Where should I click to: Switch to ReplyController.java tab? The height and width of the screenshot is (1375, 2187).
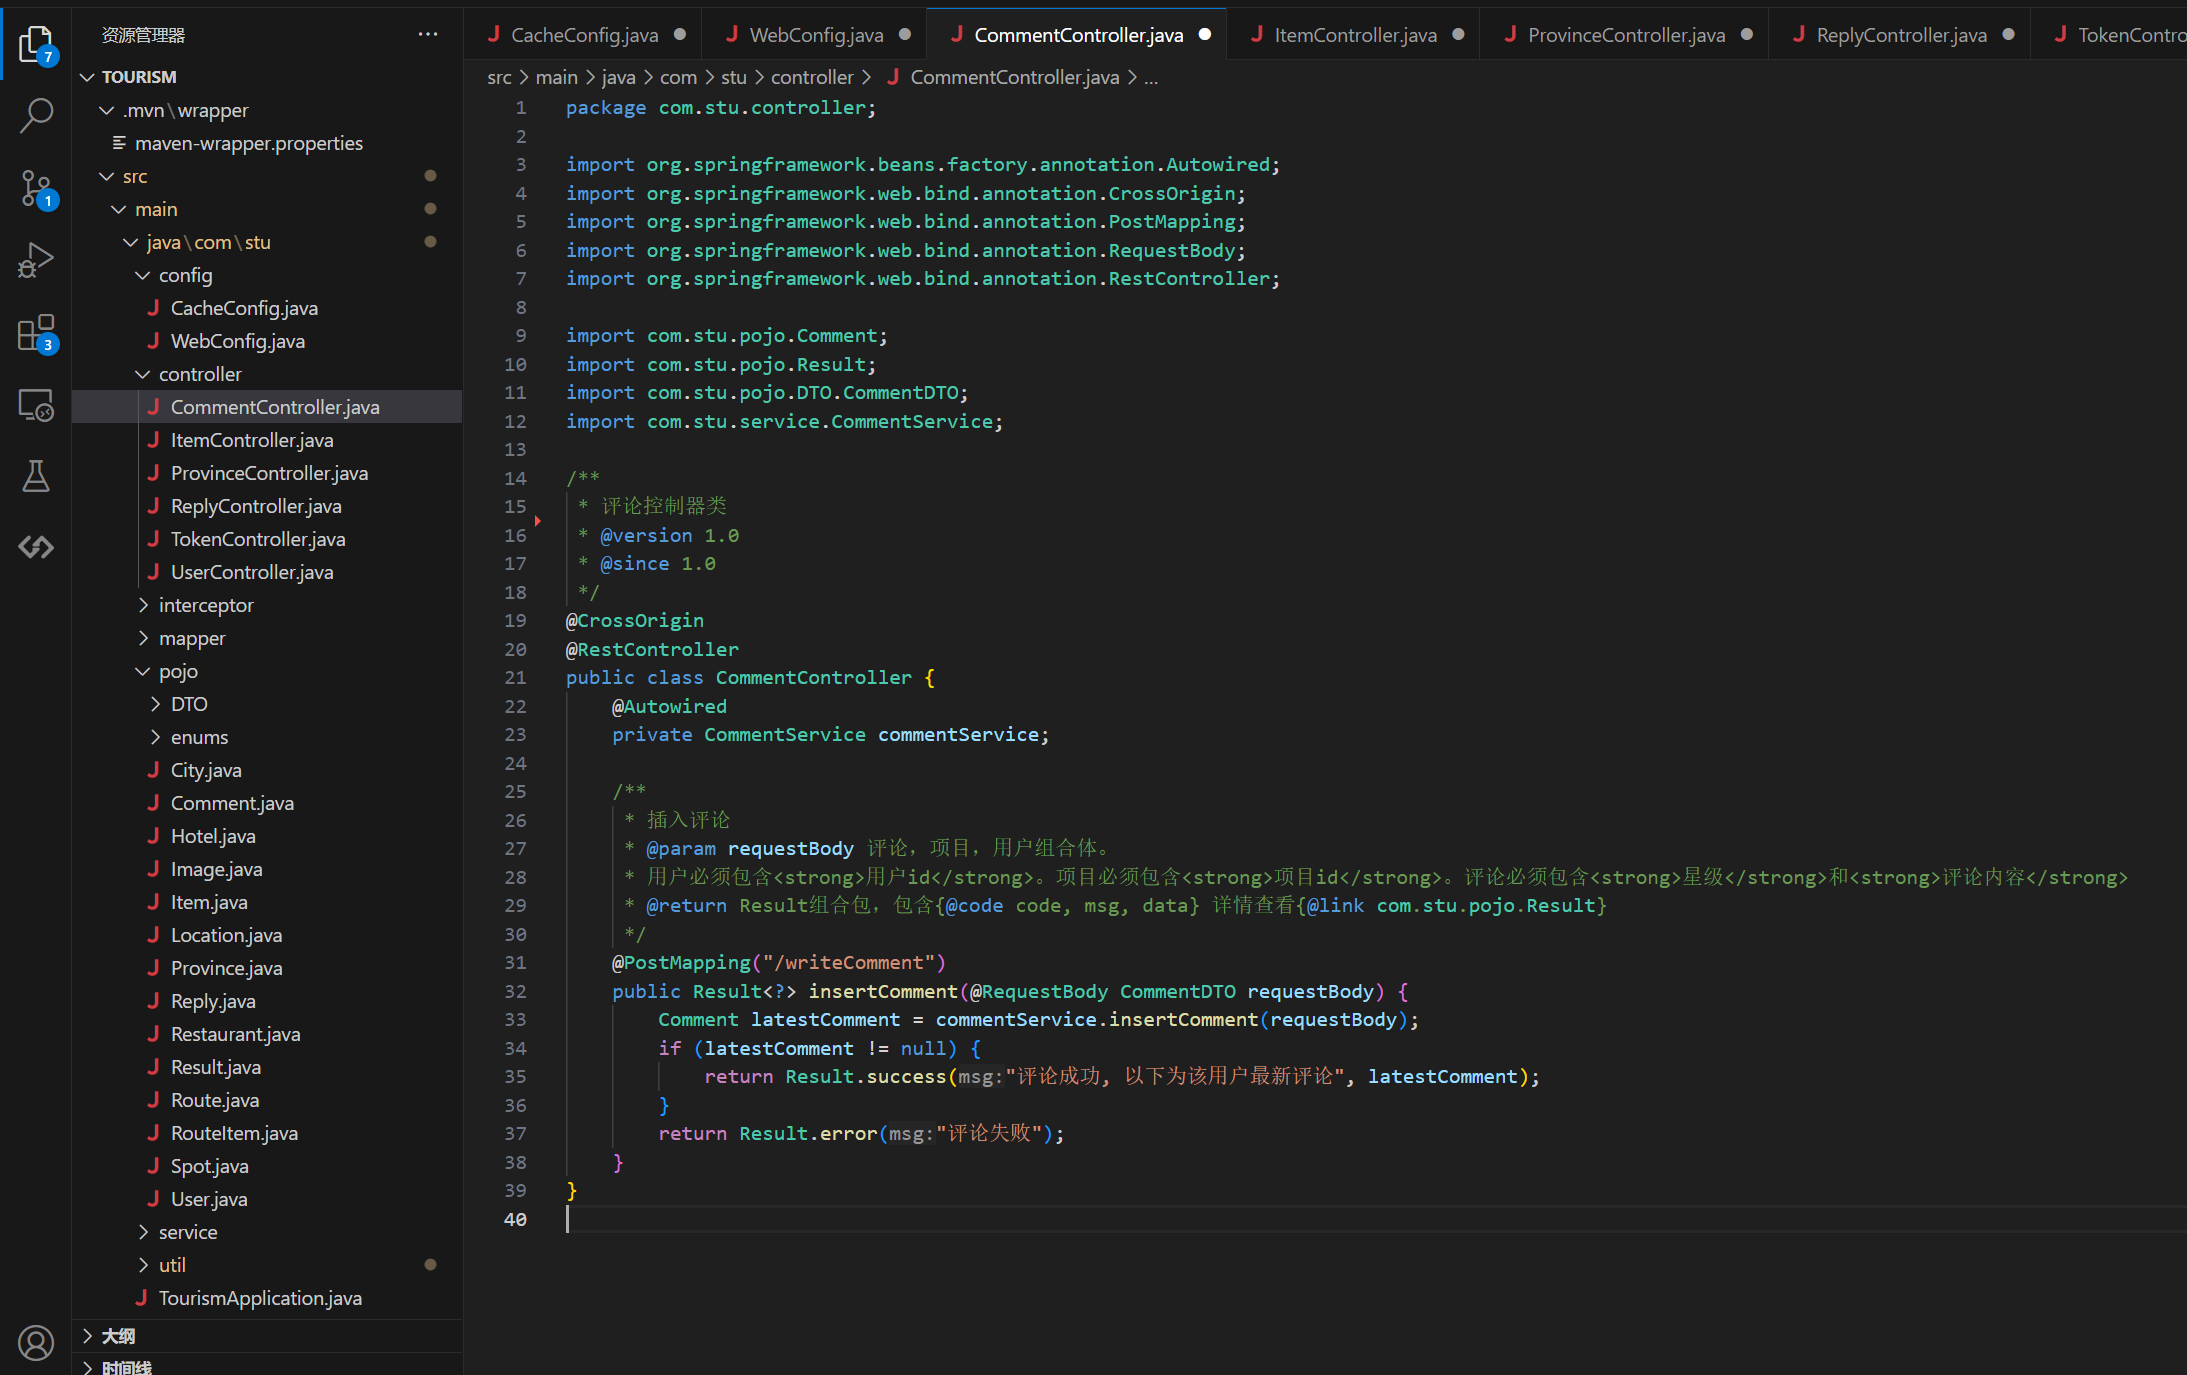click(1900, 35)
